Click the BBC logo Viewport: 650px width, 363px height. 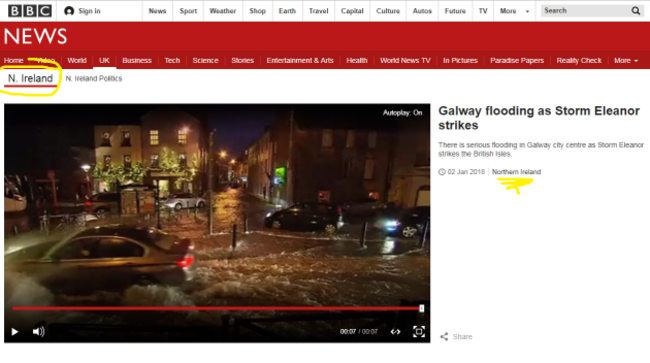pos(30,11)
